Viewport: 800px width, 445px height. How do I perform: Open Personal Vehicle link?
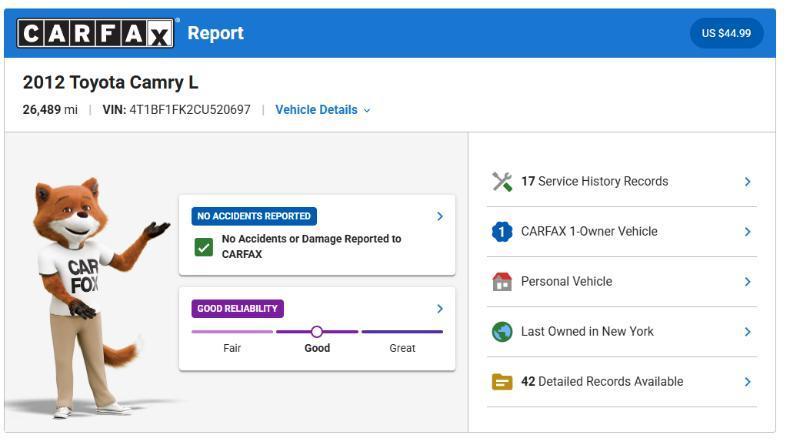[x=566, y=281]
